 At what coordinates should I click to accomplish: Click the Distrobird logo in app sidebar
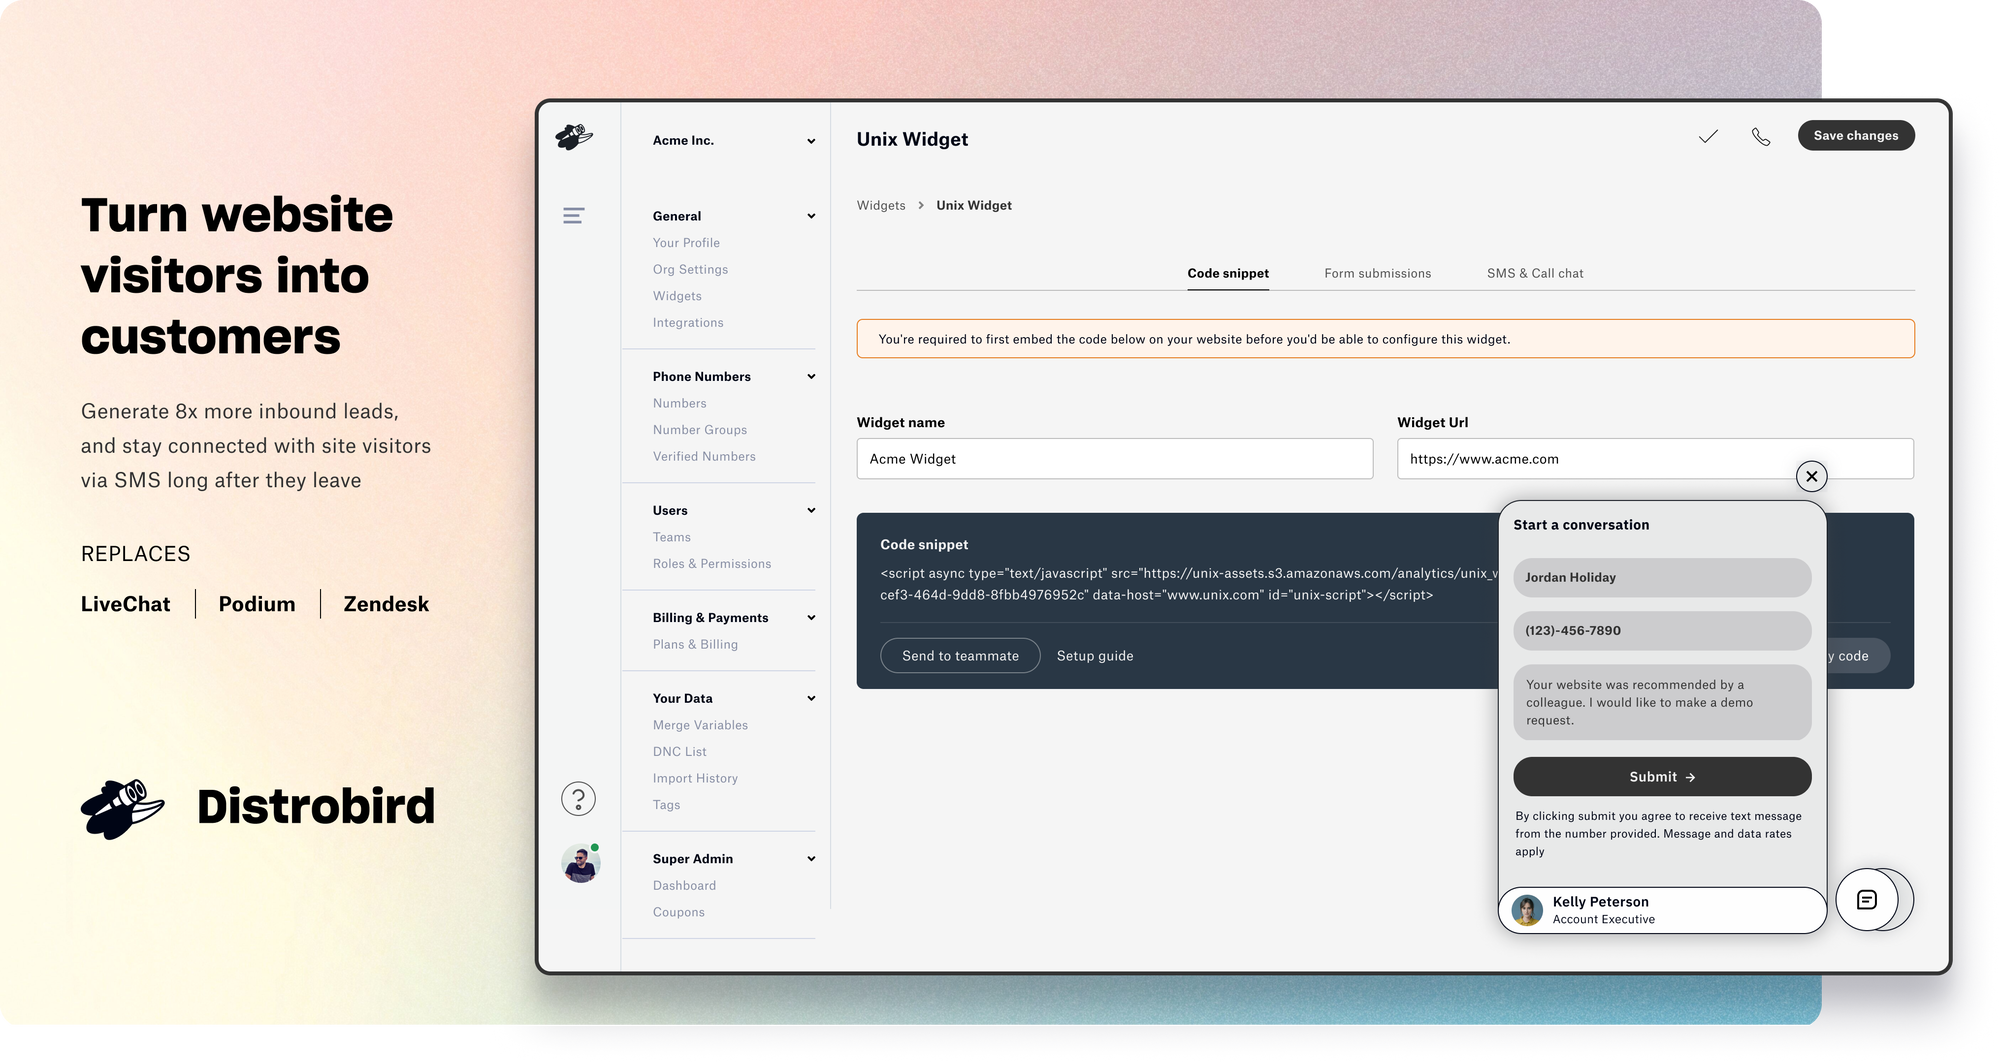tap(574, 137)
